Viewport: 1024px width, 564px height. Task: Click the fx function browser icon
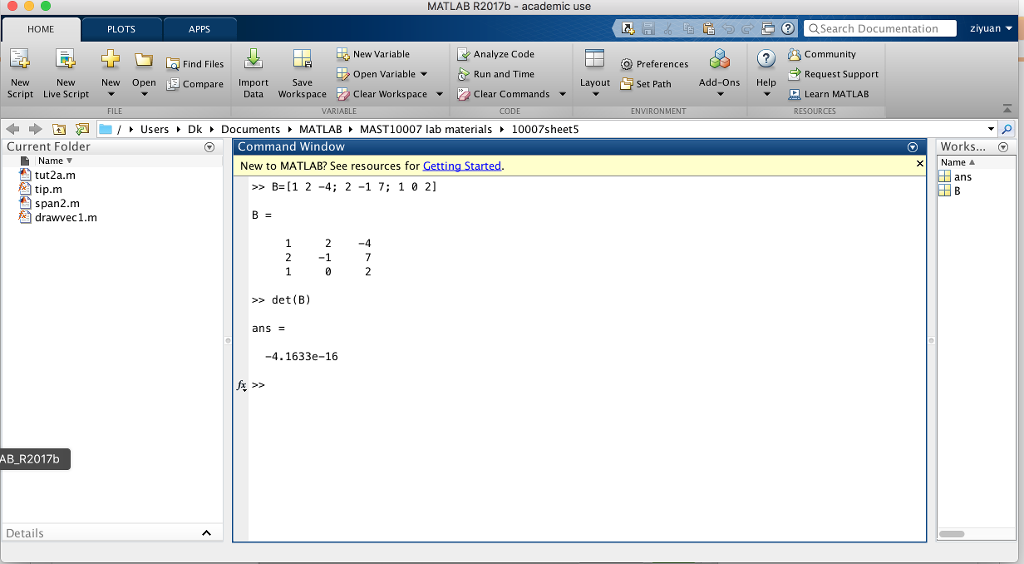click(242, 385)
